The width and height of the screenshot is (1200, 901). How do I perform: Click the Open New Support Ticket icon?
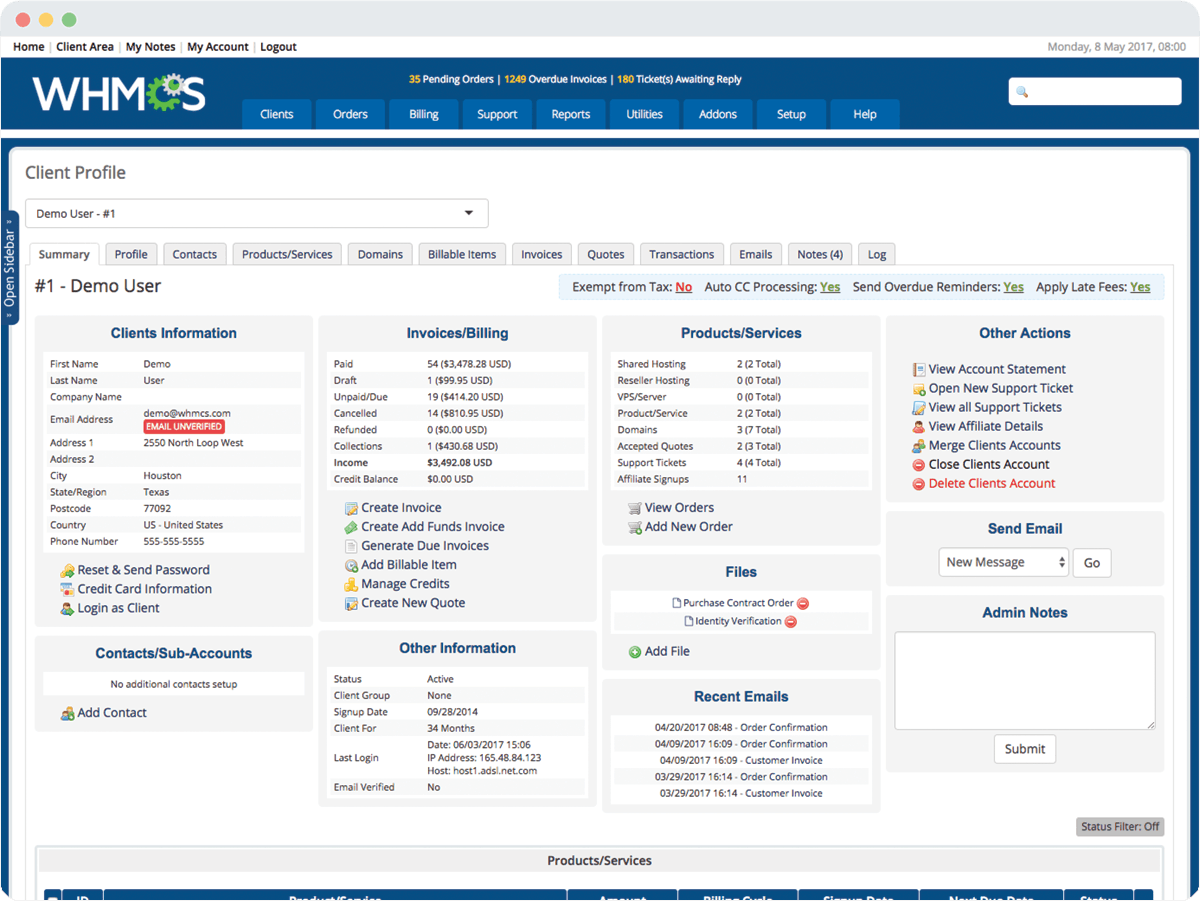919,389
